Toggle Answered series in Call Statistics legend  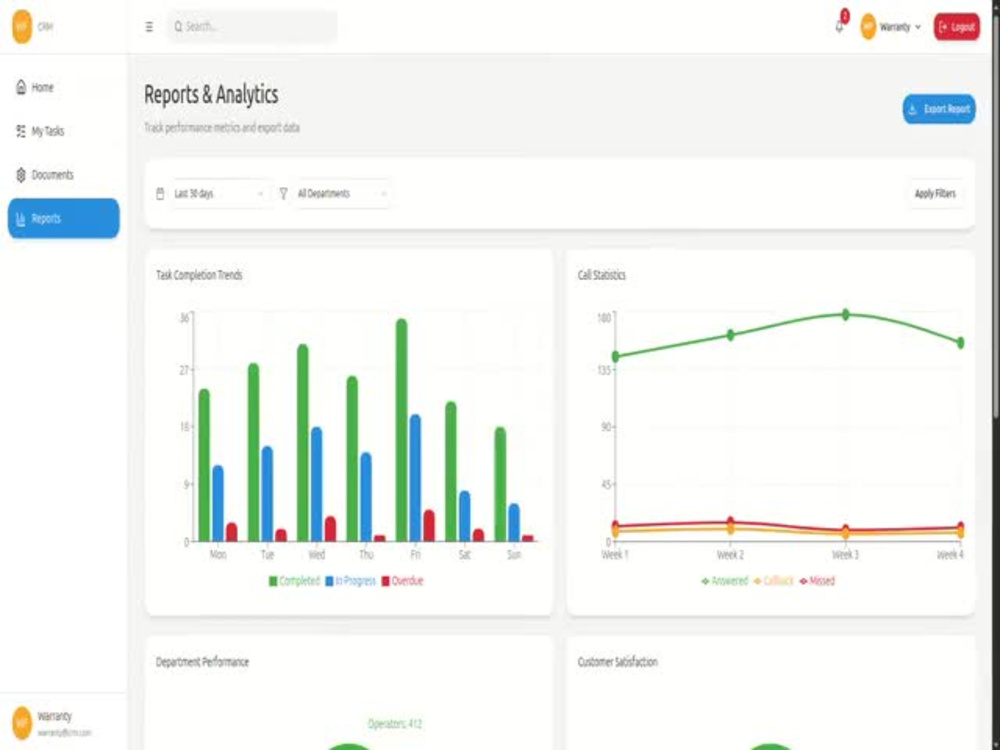pos(724,581)
